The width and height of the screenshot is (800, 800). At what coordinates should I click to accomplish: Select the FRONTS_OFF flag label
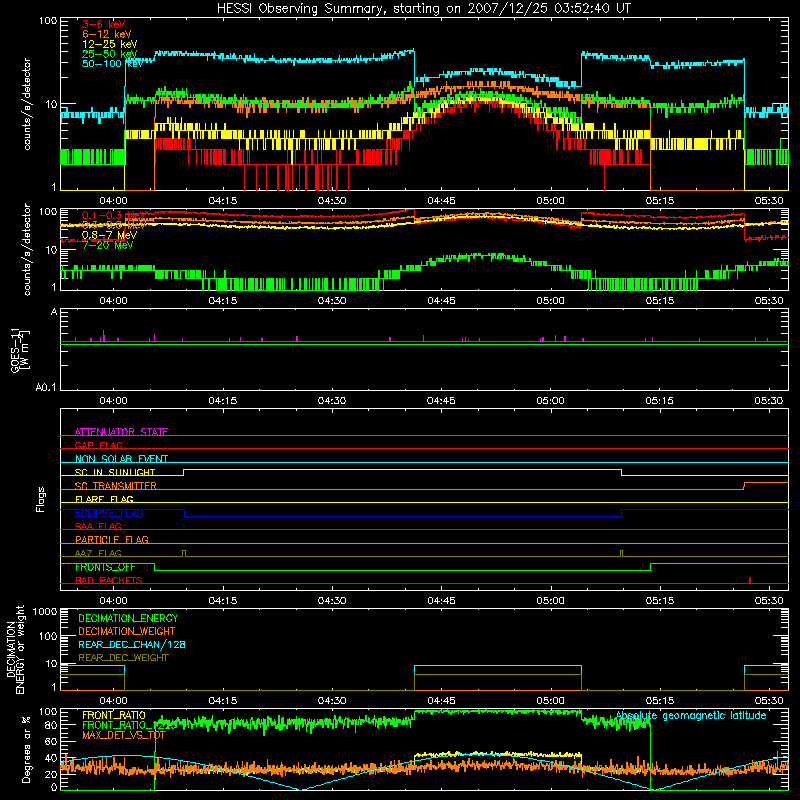pos(105,567)
